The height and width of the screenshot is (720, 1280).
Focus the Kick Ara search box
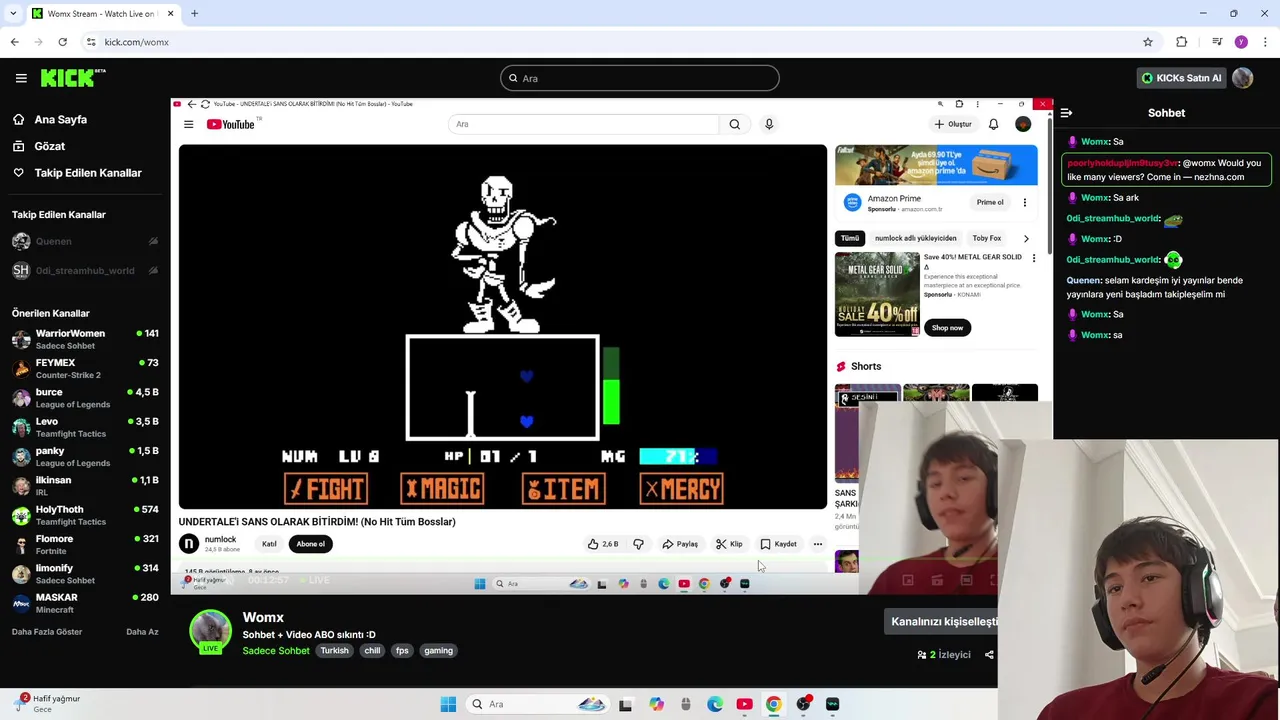[x=640, y=78]
